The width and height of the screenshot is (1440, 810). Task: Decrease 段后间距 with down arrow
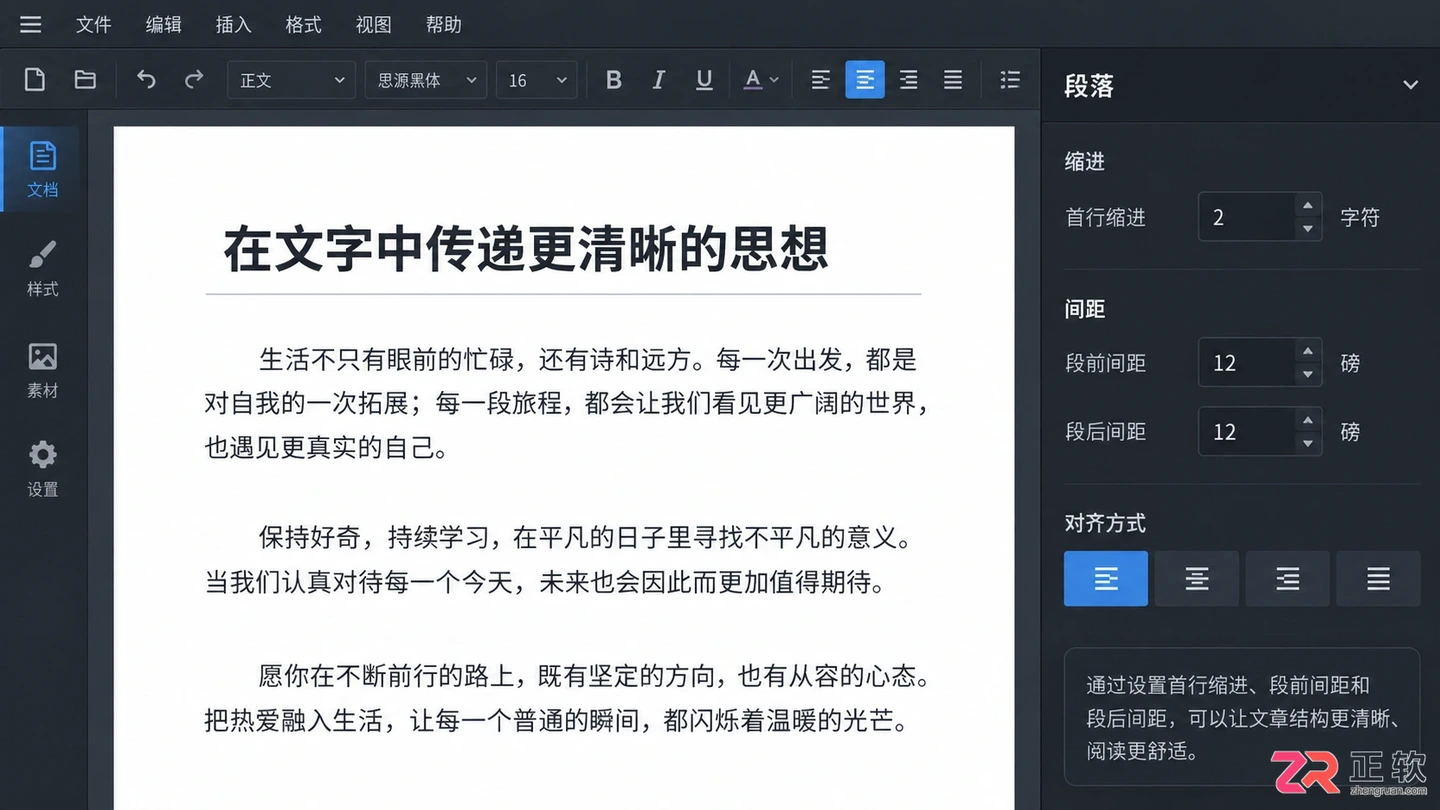click(1307, 443)
